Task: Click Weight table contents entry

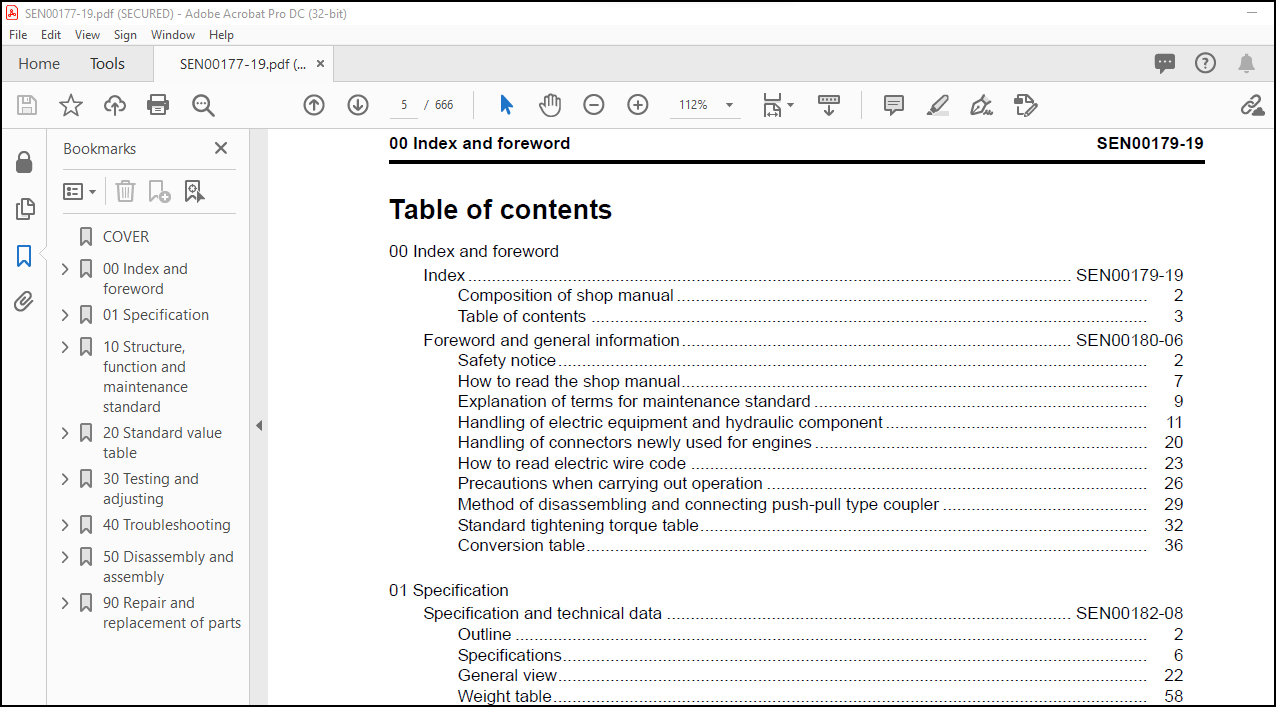Action: [x=505, y=696]
